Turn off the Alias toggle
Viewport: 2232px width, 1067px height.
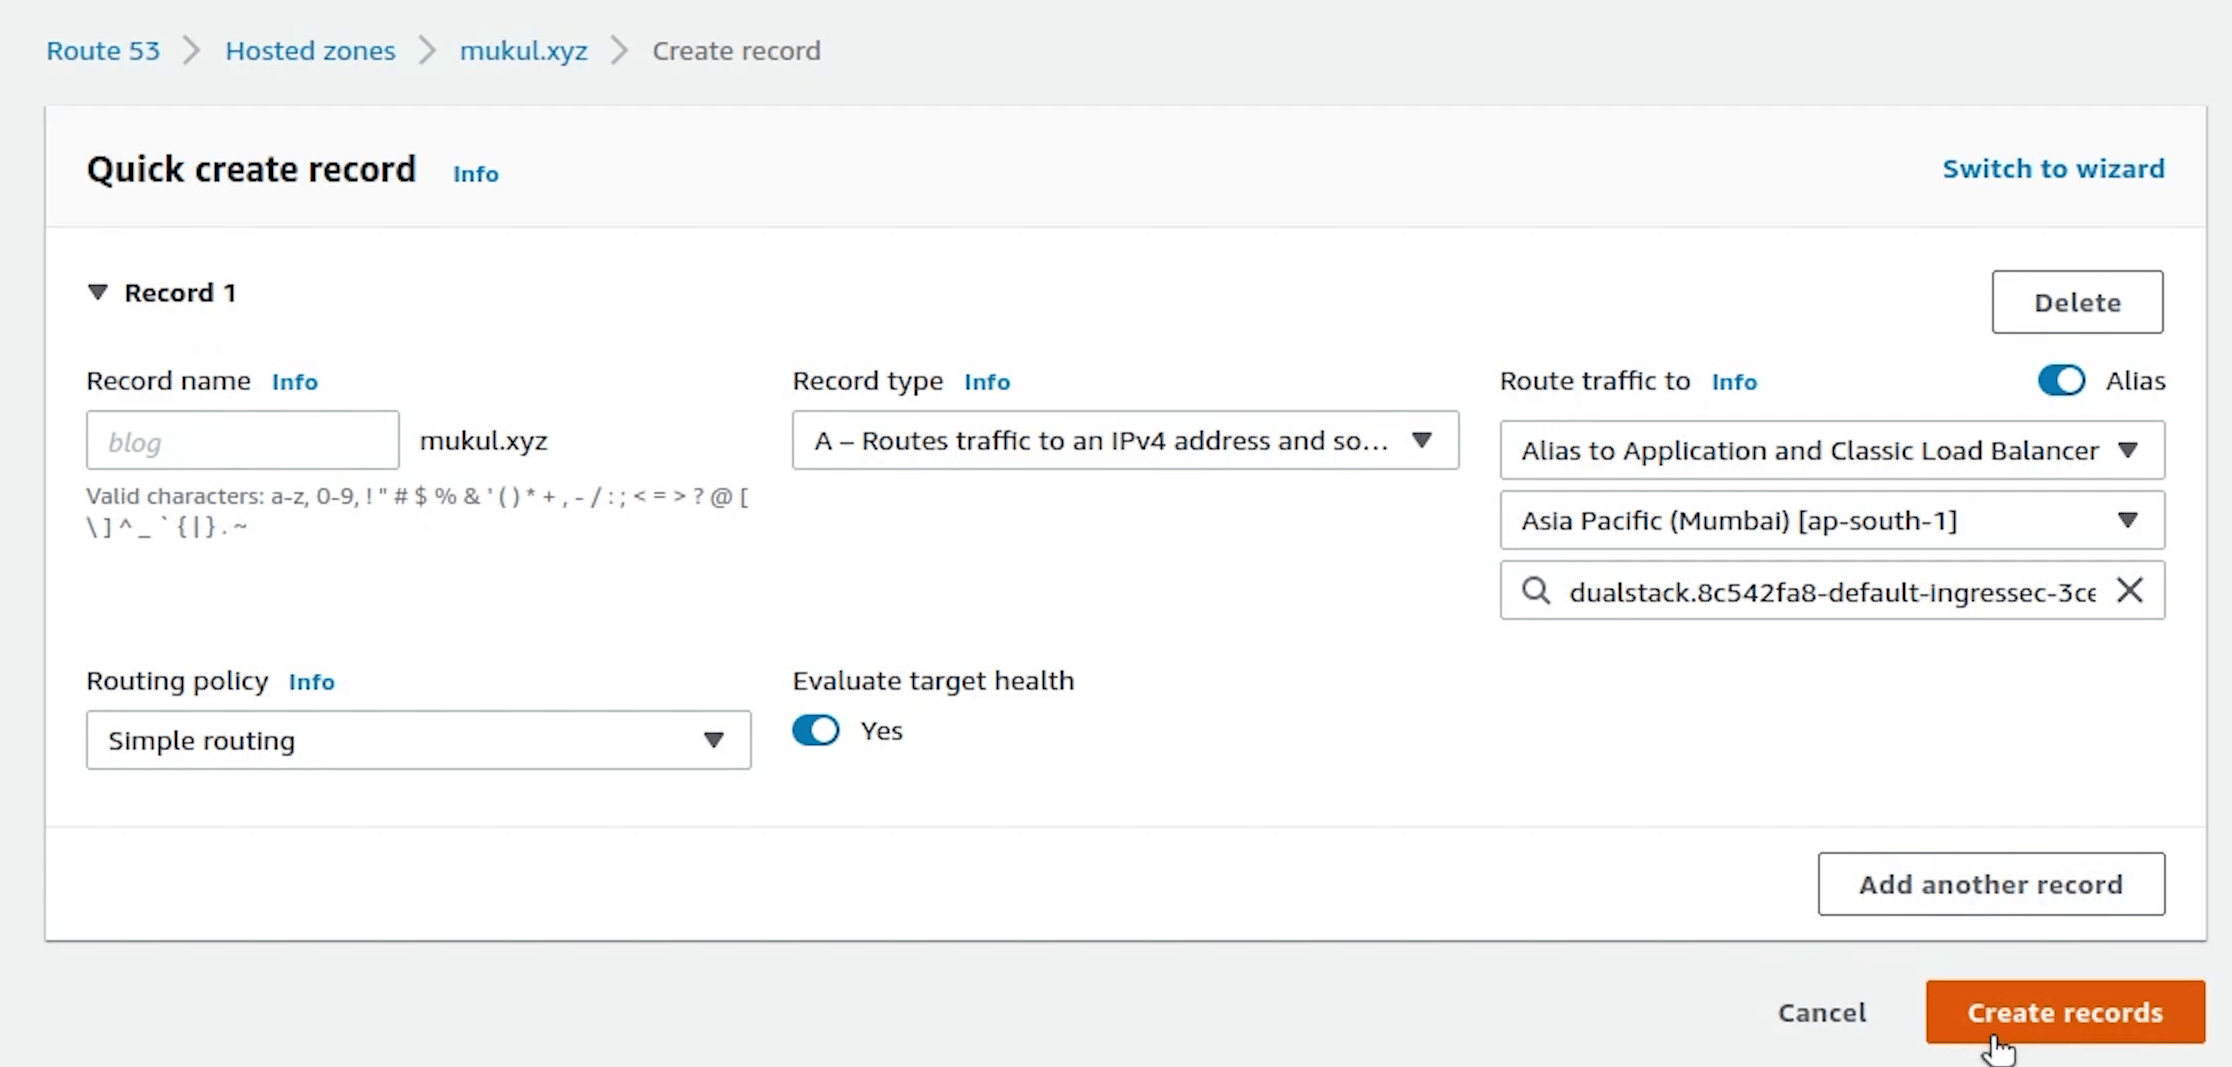(x=2061, y=381)
